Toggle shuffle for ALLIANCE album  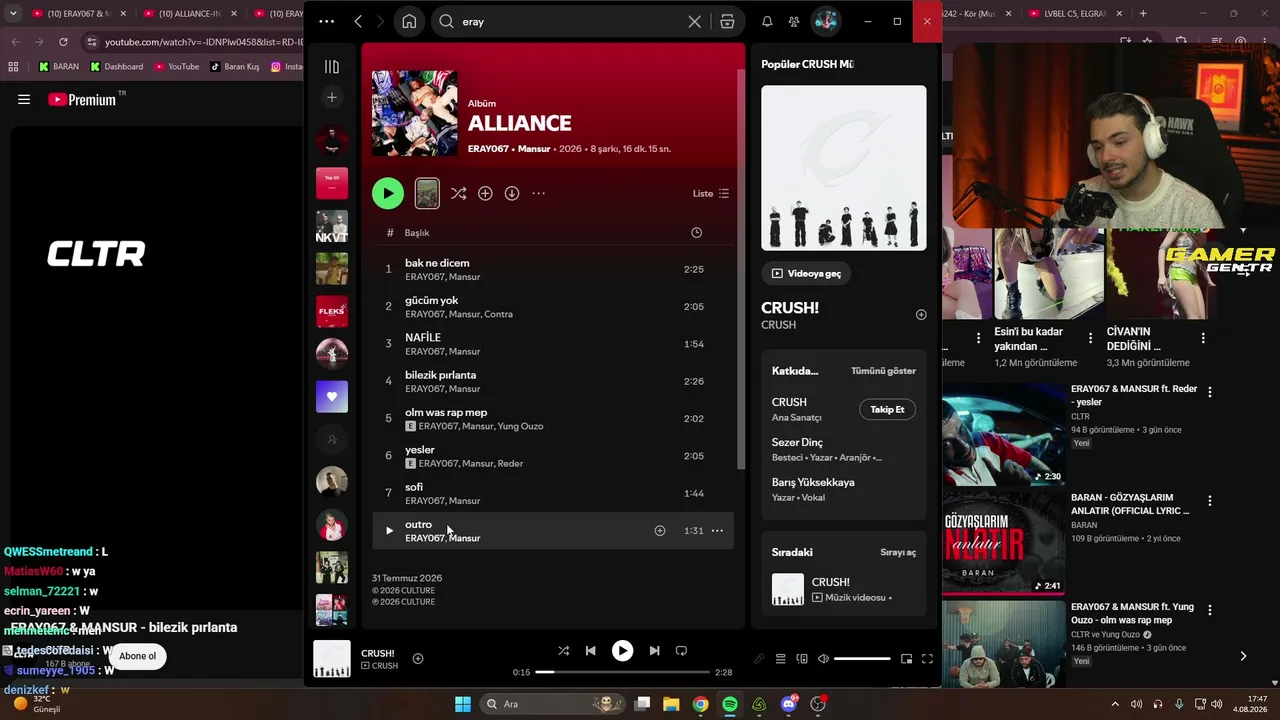click(458, 193)
